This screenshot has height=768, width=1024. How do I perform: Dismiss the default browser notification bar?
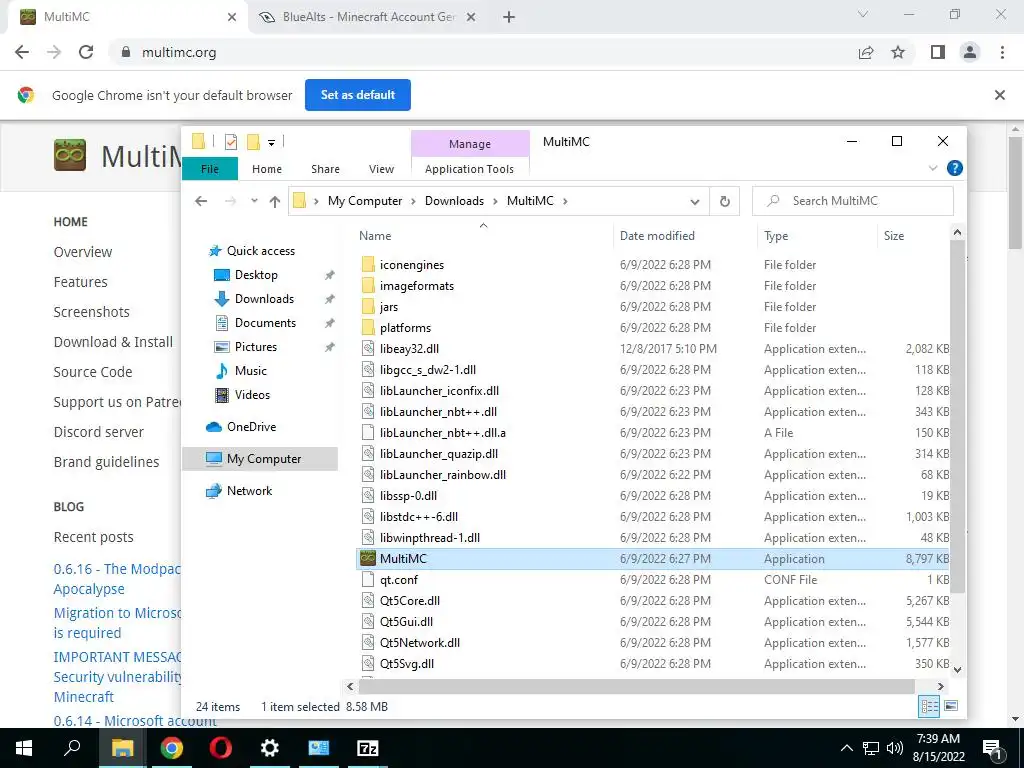[x=999, y=95]
